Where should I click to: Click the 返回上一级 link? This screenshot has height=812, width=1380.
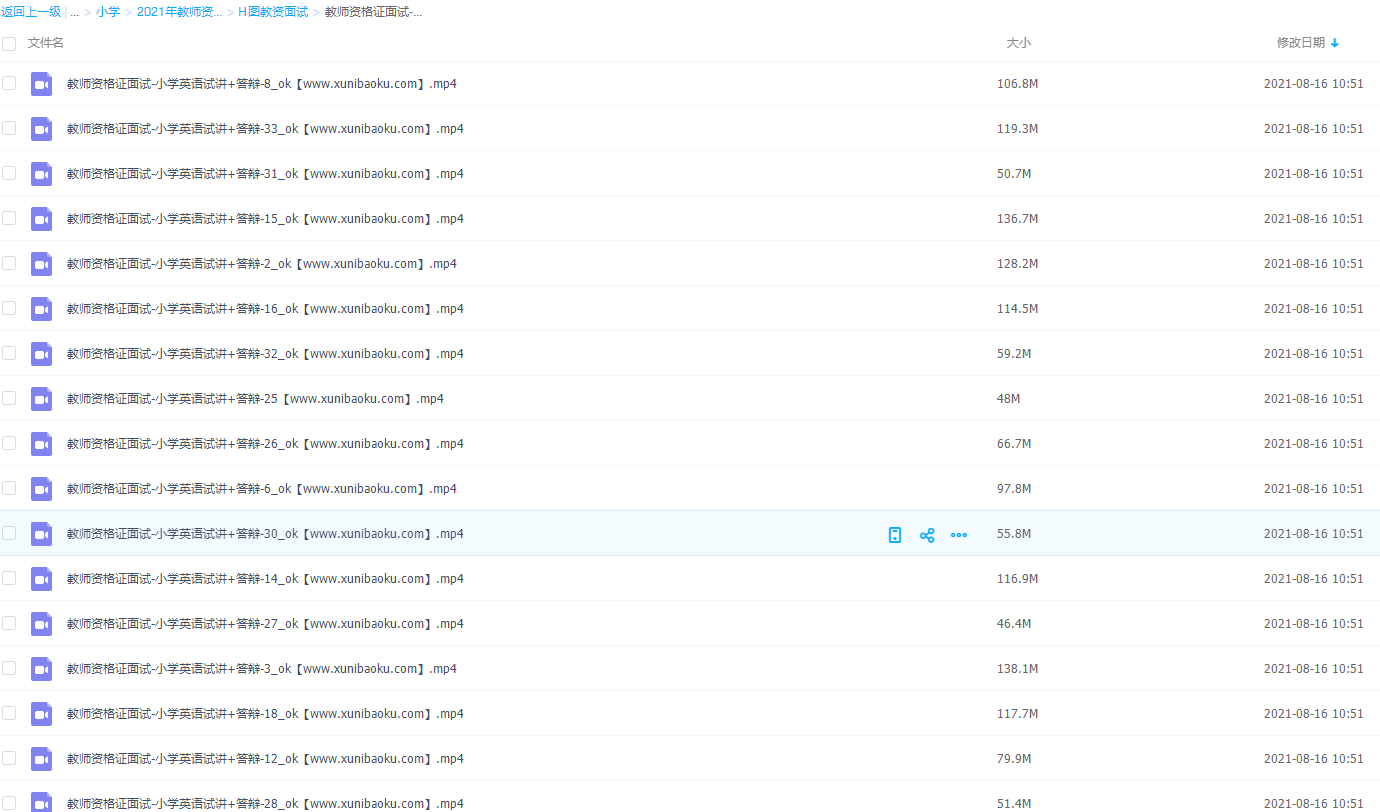31,12
